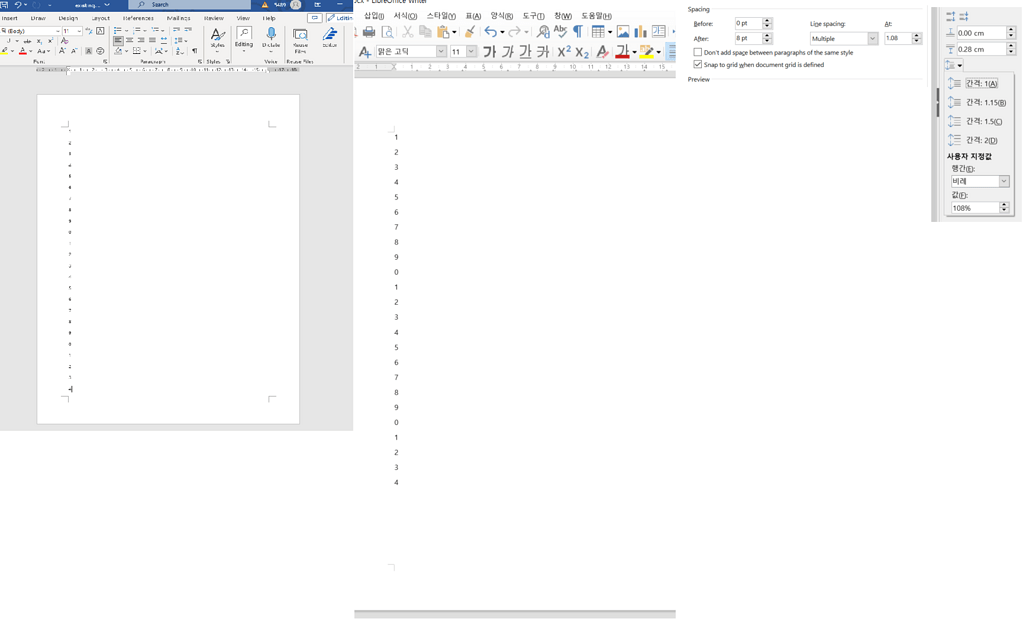Click the Paste clipboard icon in LibreOffice
Viewport: 1023px width, 622px height.
pyautogui.click(x=444, y=31)
